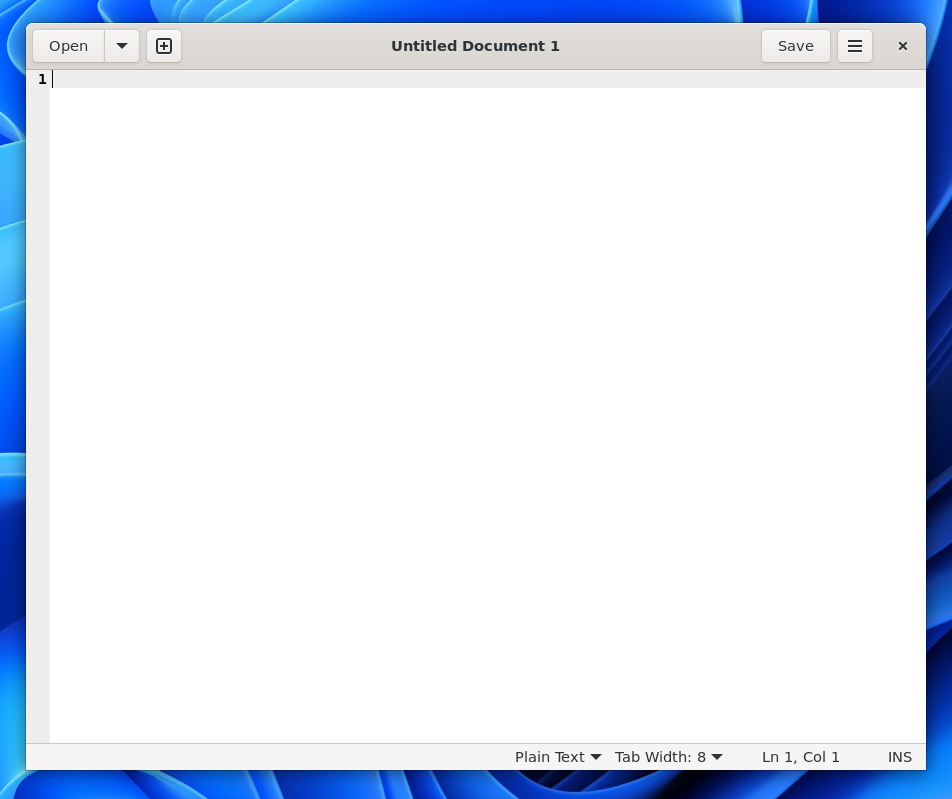952x799 pixels.
Task: Open the Plain Text language selector
Action: coord(557,757)
